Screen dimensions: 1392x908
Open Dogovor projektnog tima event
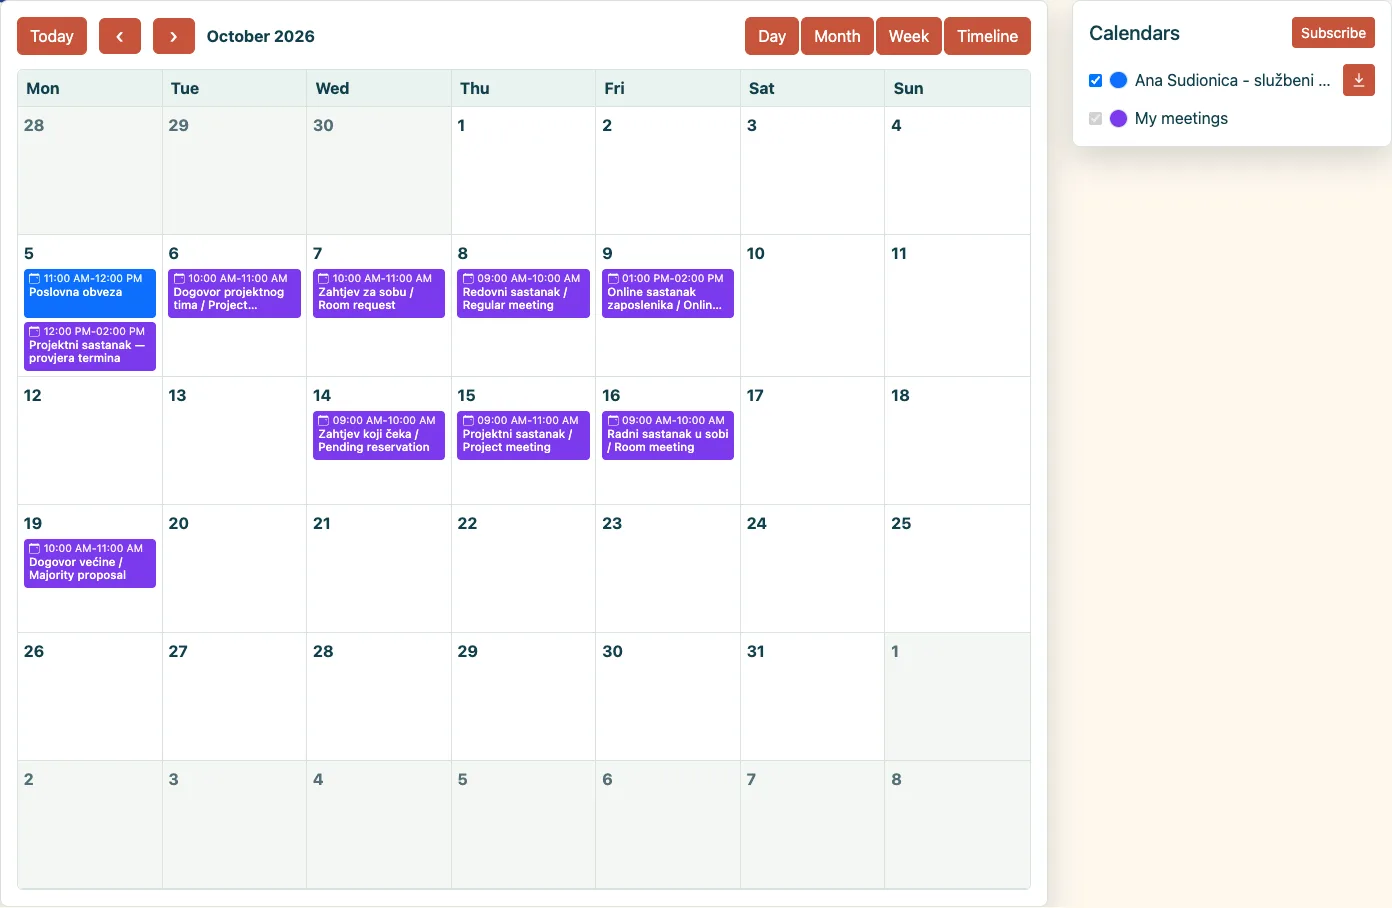coord(234,294)
